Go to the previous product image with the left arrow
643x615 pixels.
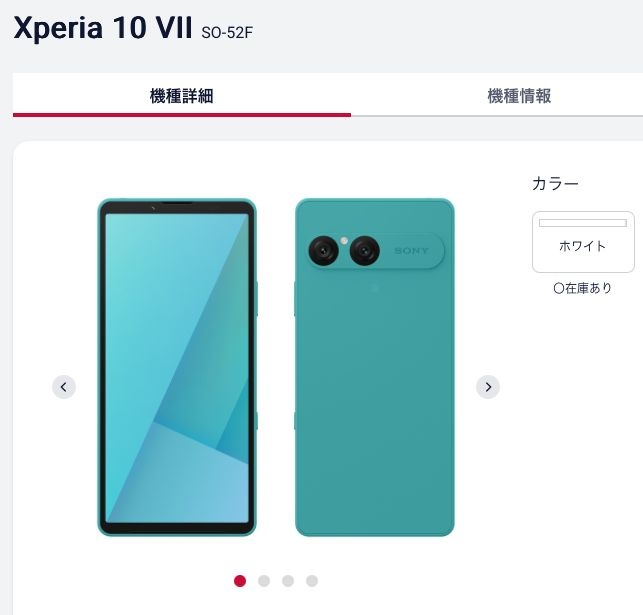pyautogui.click(x=64, y=387)
